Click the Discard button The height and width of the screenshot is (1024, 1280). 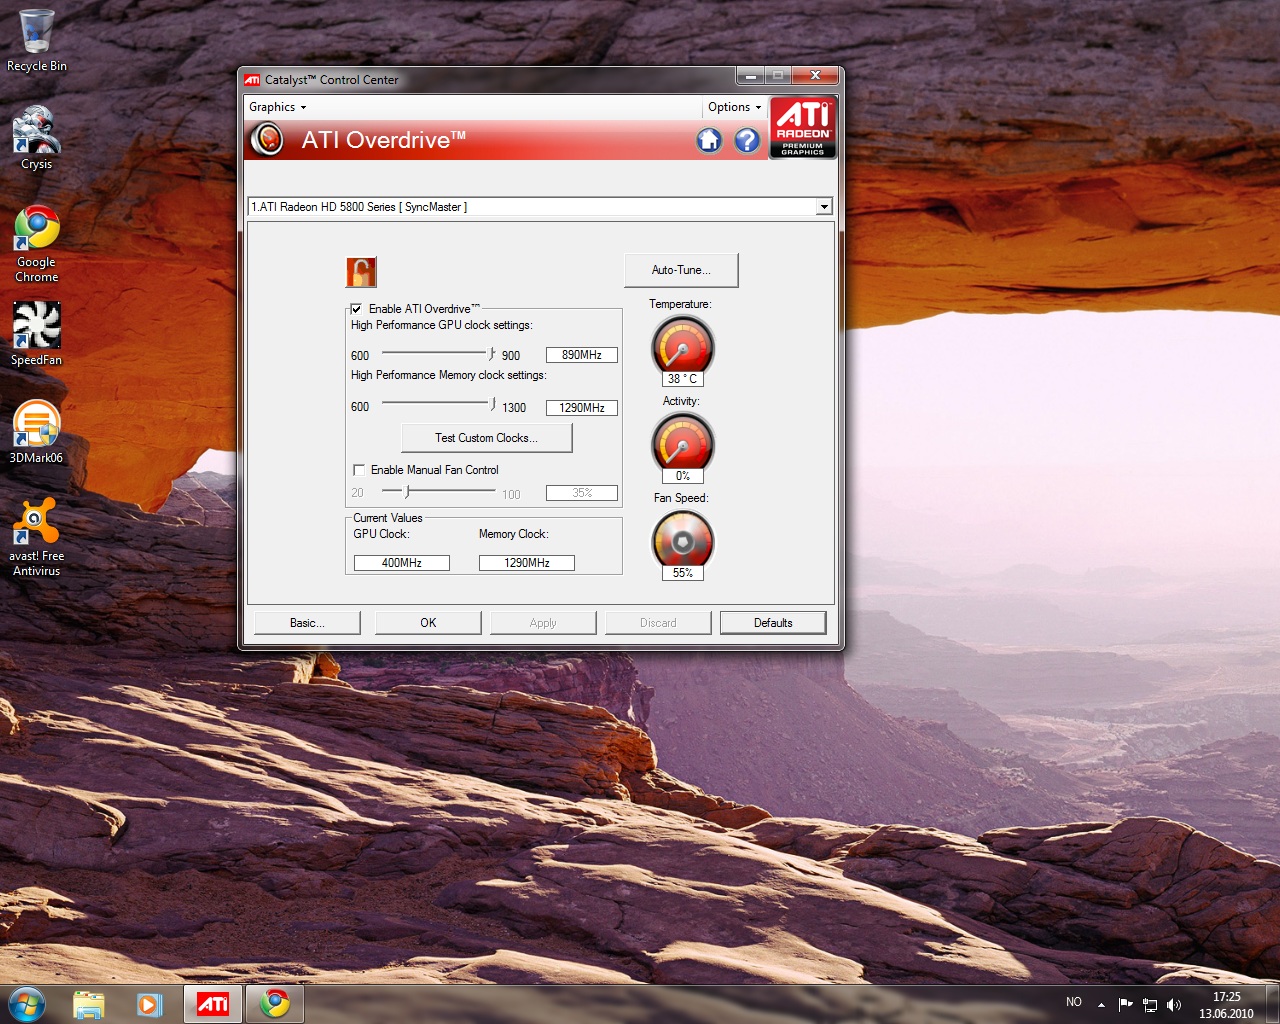point(658,623)
